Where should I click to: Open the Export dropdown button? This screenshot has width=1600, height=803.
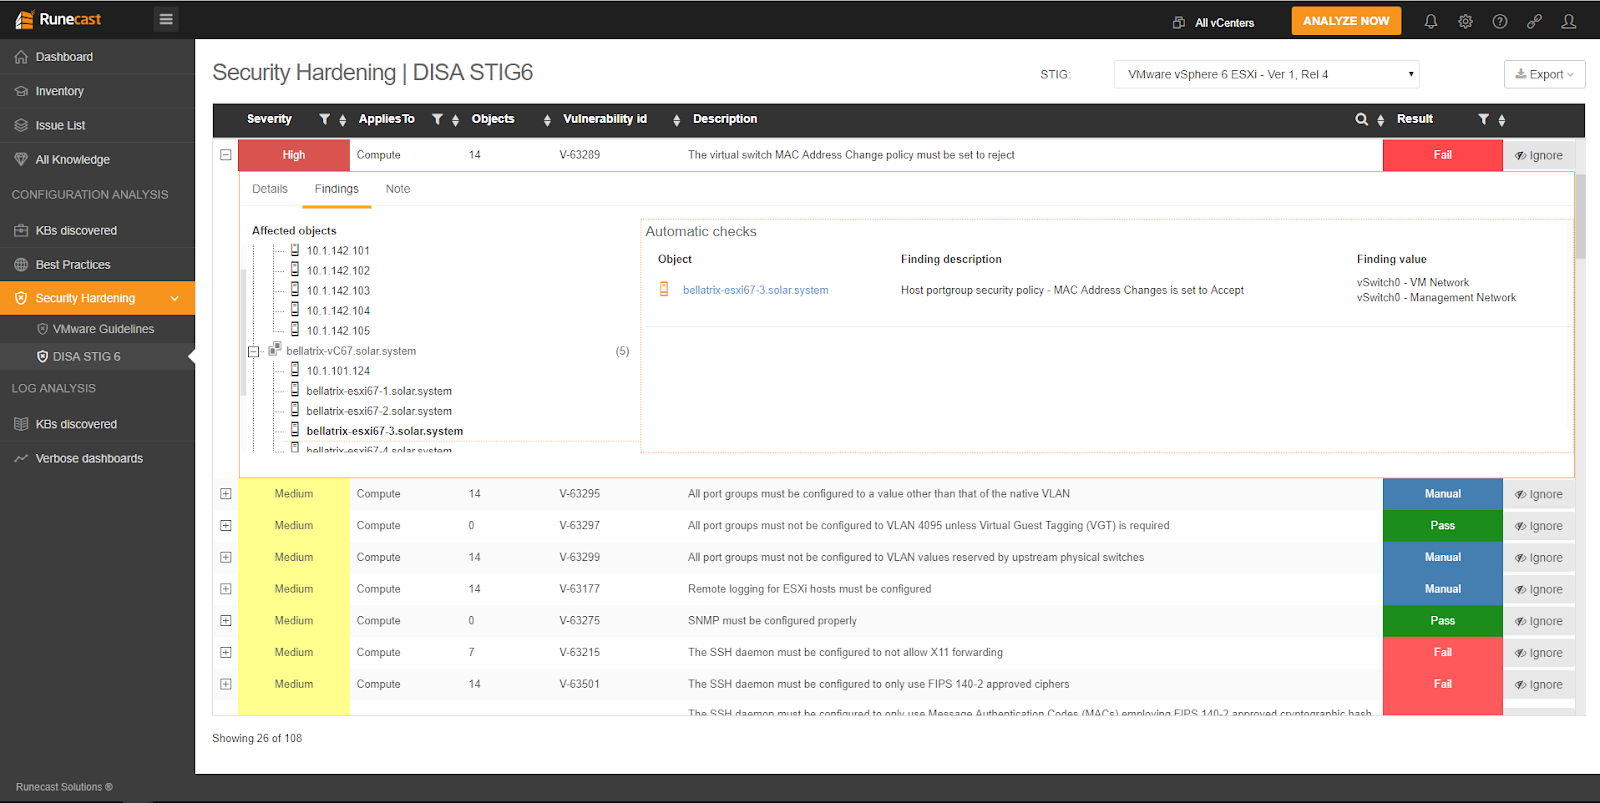pos(1544,74)
